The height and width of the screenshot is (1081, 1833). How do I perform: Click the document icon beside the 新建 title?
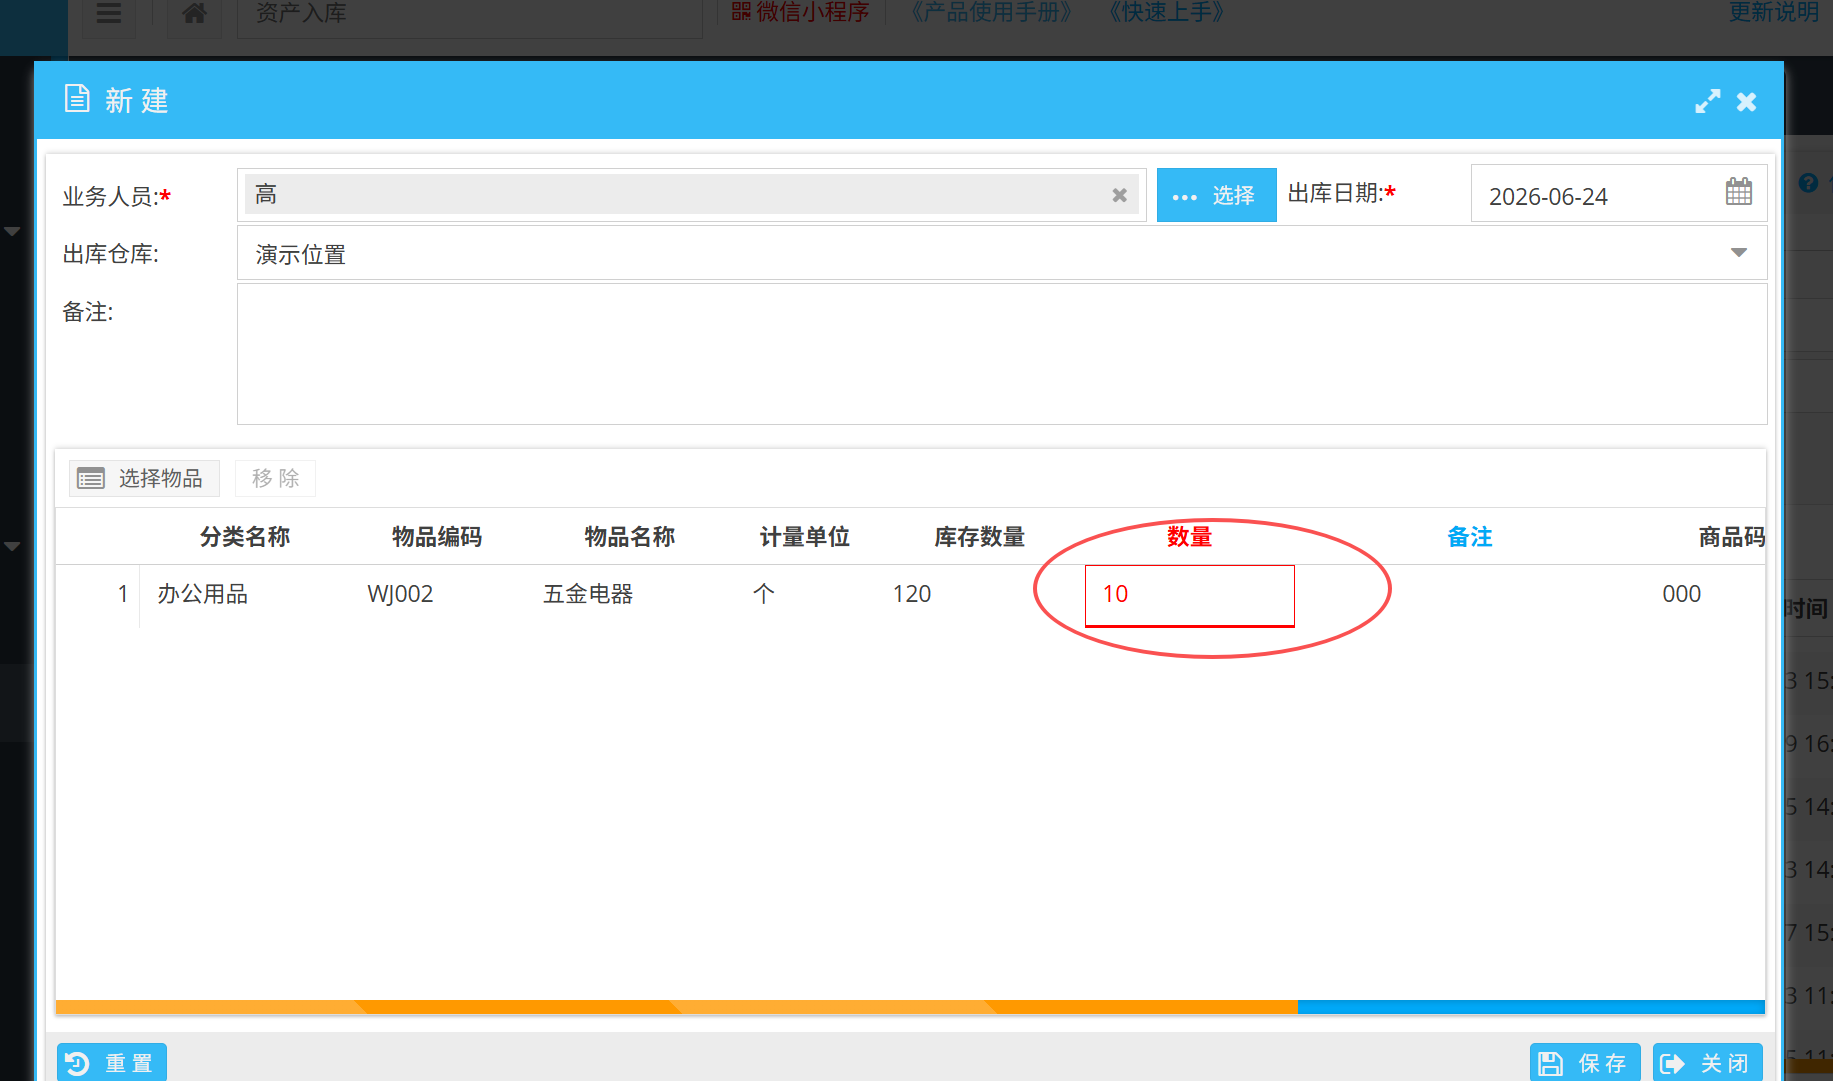point(77,99)
